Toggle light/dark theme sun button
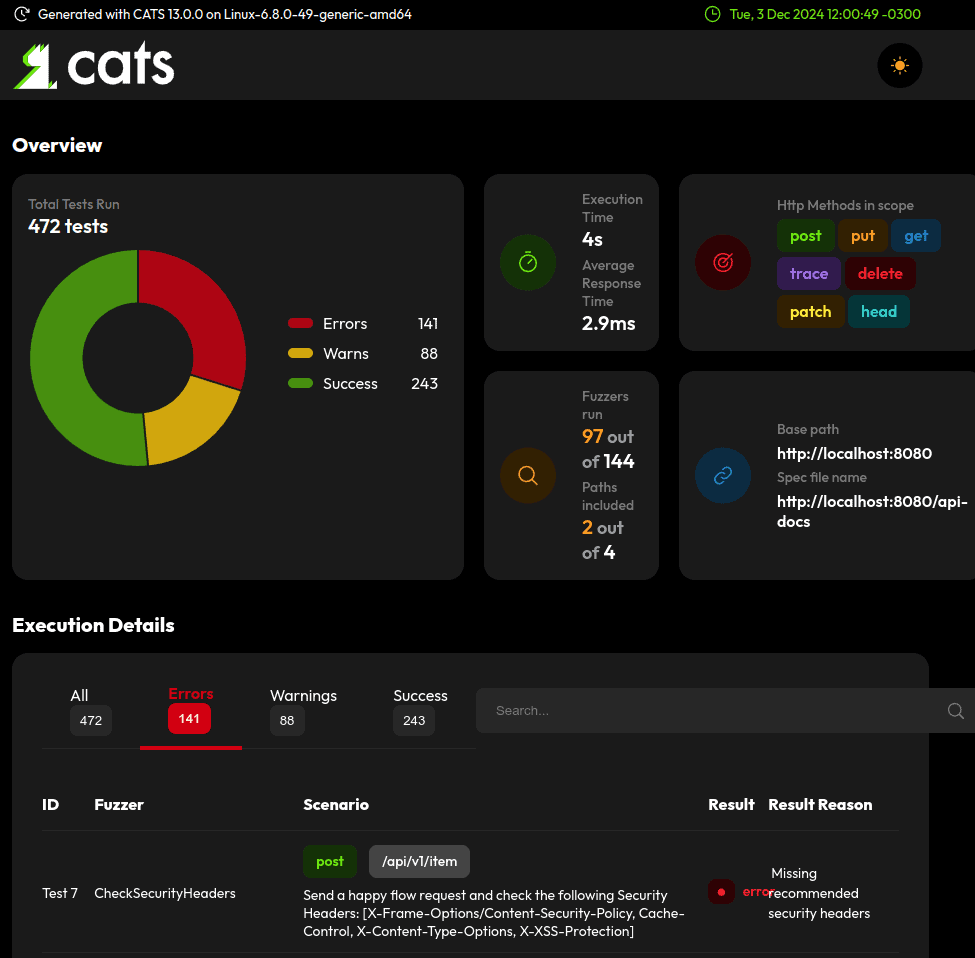 click(x=899, y=66)
